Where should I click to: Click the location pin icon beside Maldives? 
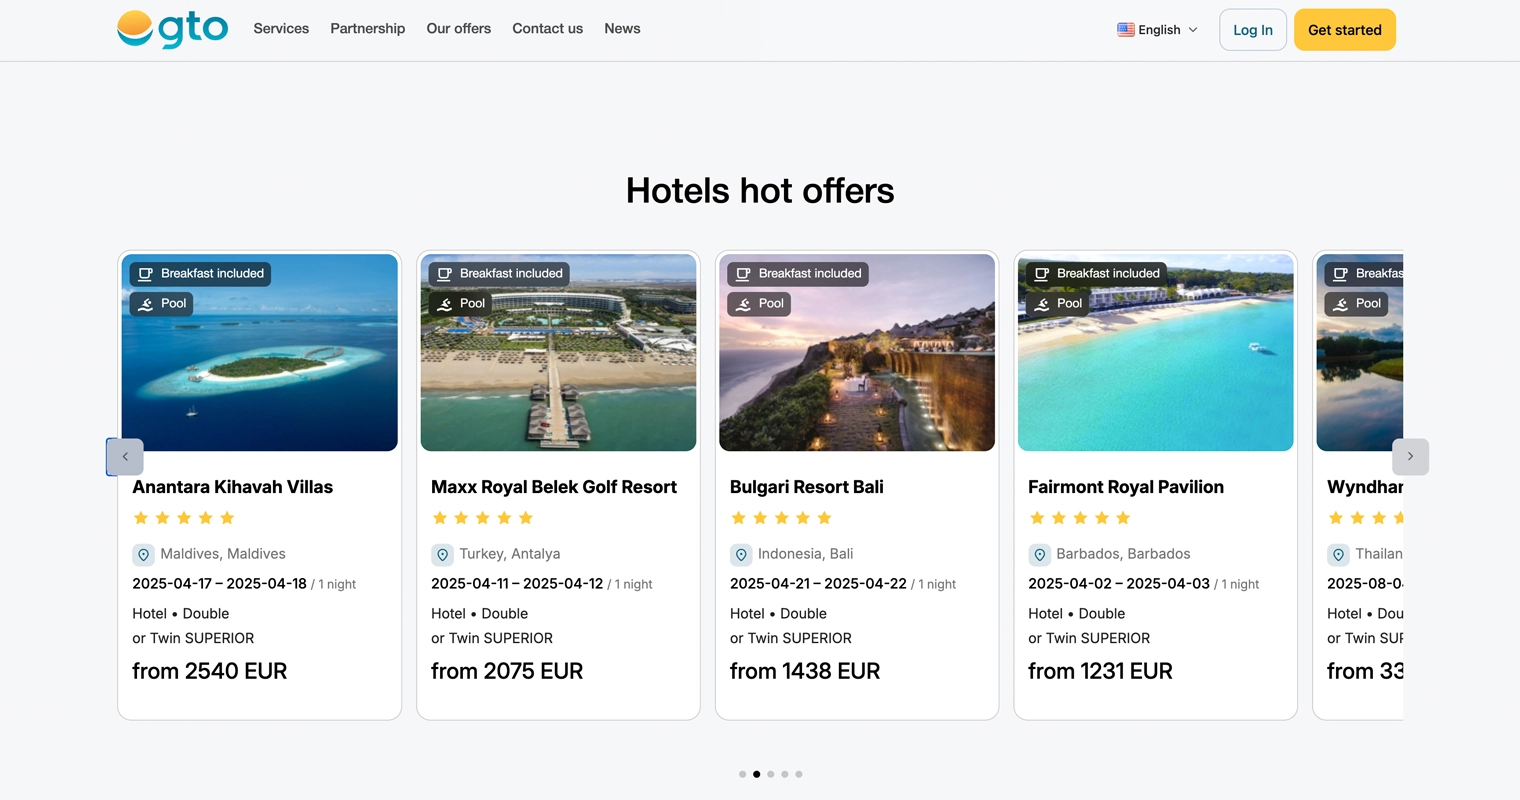(143, 555)
